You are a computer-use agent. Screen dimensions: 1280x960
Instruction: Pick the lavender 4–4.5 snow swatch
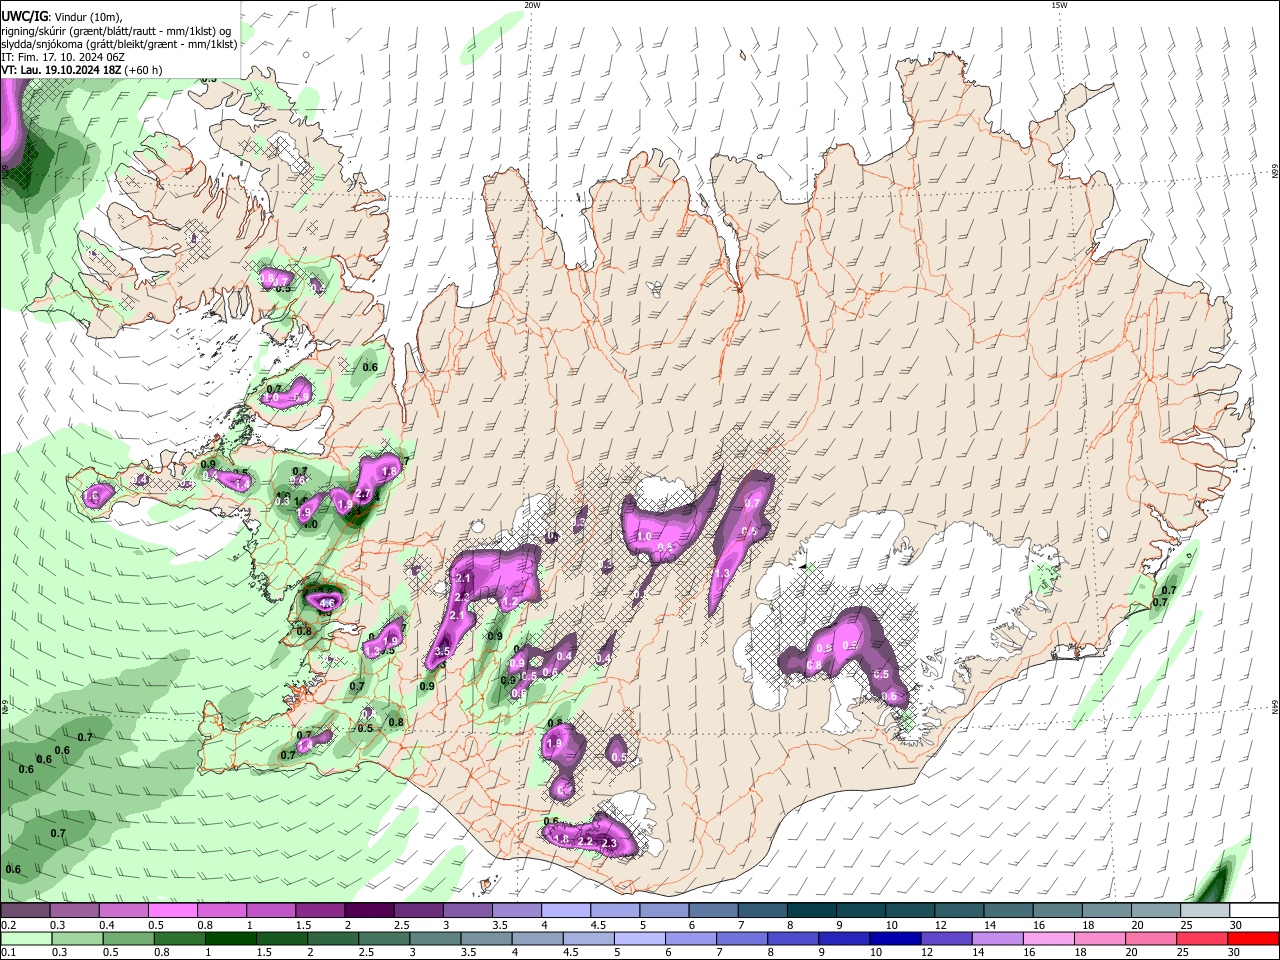coord(565,911)
